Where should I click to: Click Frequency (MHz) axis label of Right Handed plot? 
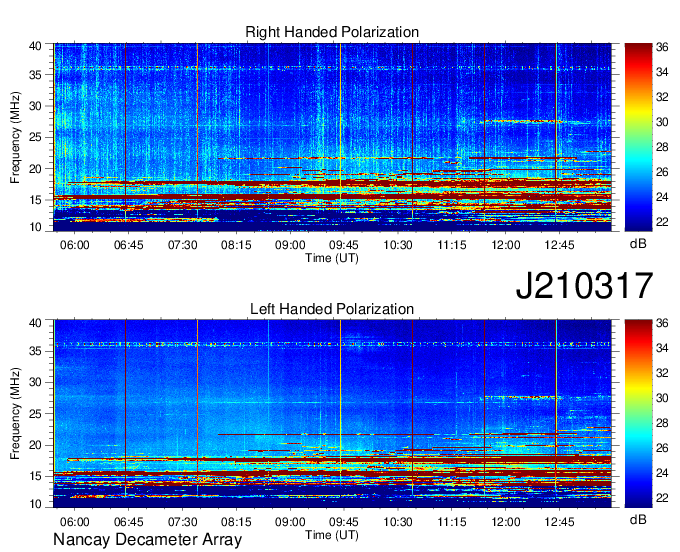[x=15, y=137]
